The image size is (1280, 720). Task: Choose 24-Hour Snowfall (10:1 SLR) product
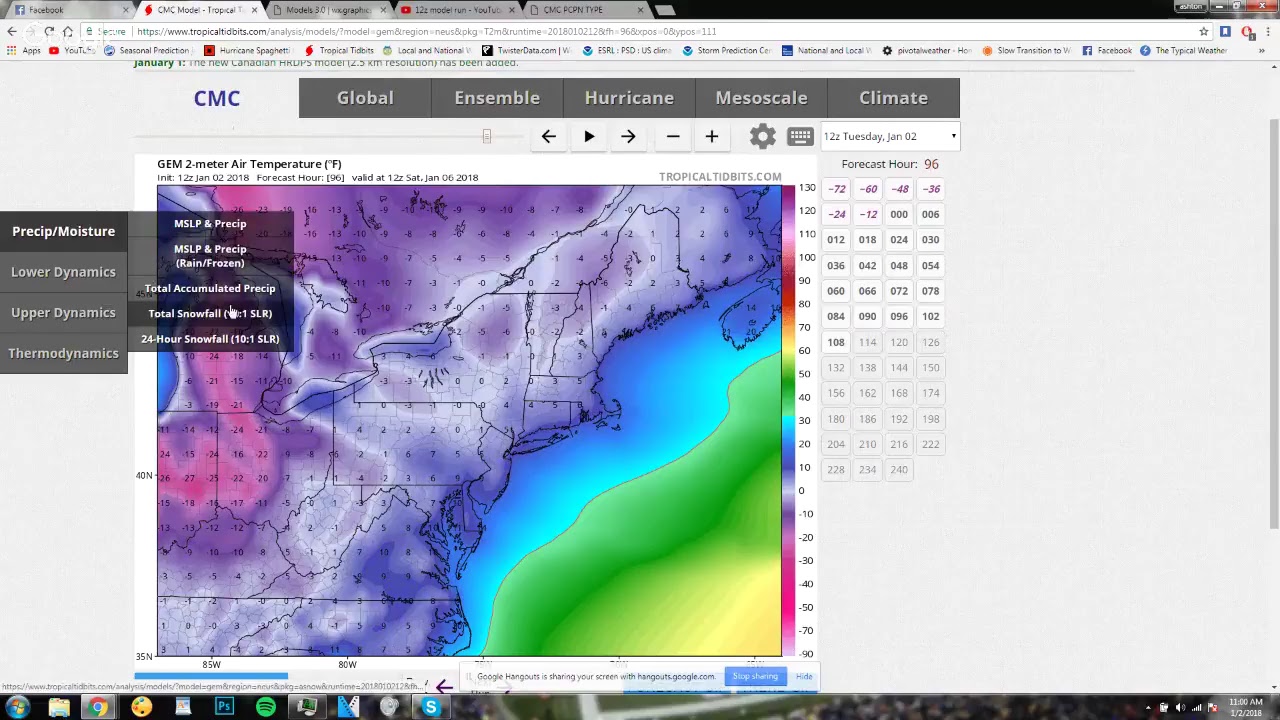210,338
